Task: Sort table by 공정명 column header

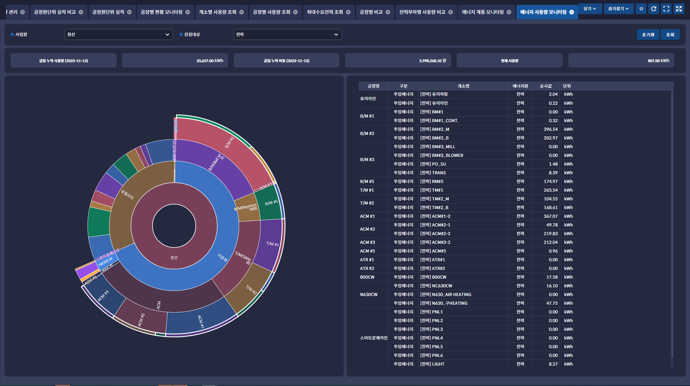Action: pyautogui.click(x=373, y=86)
